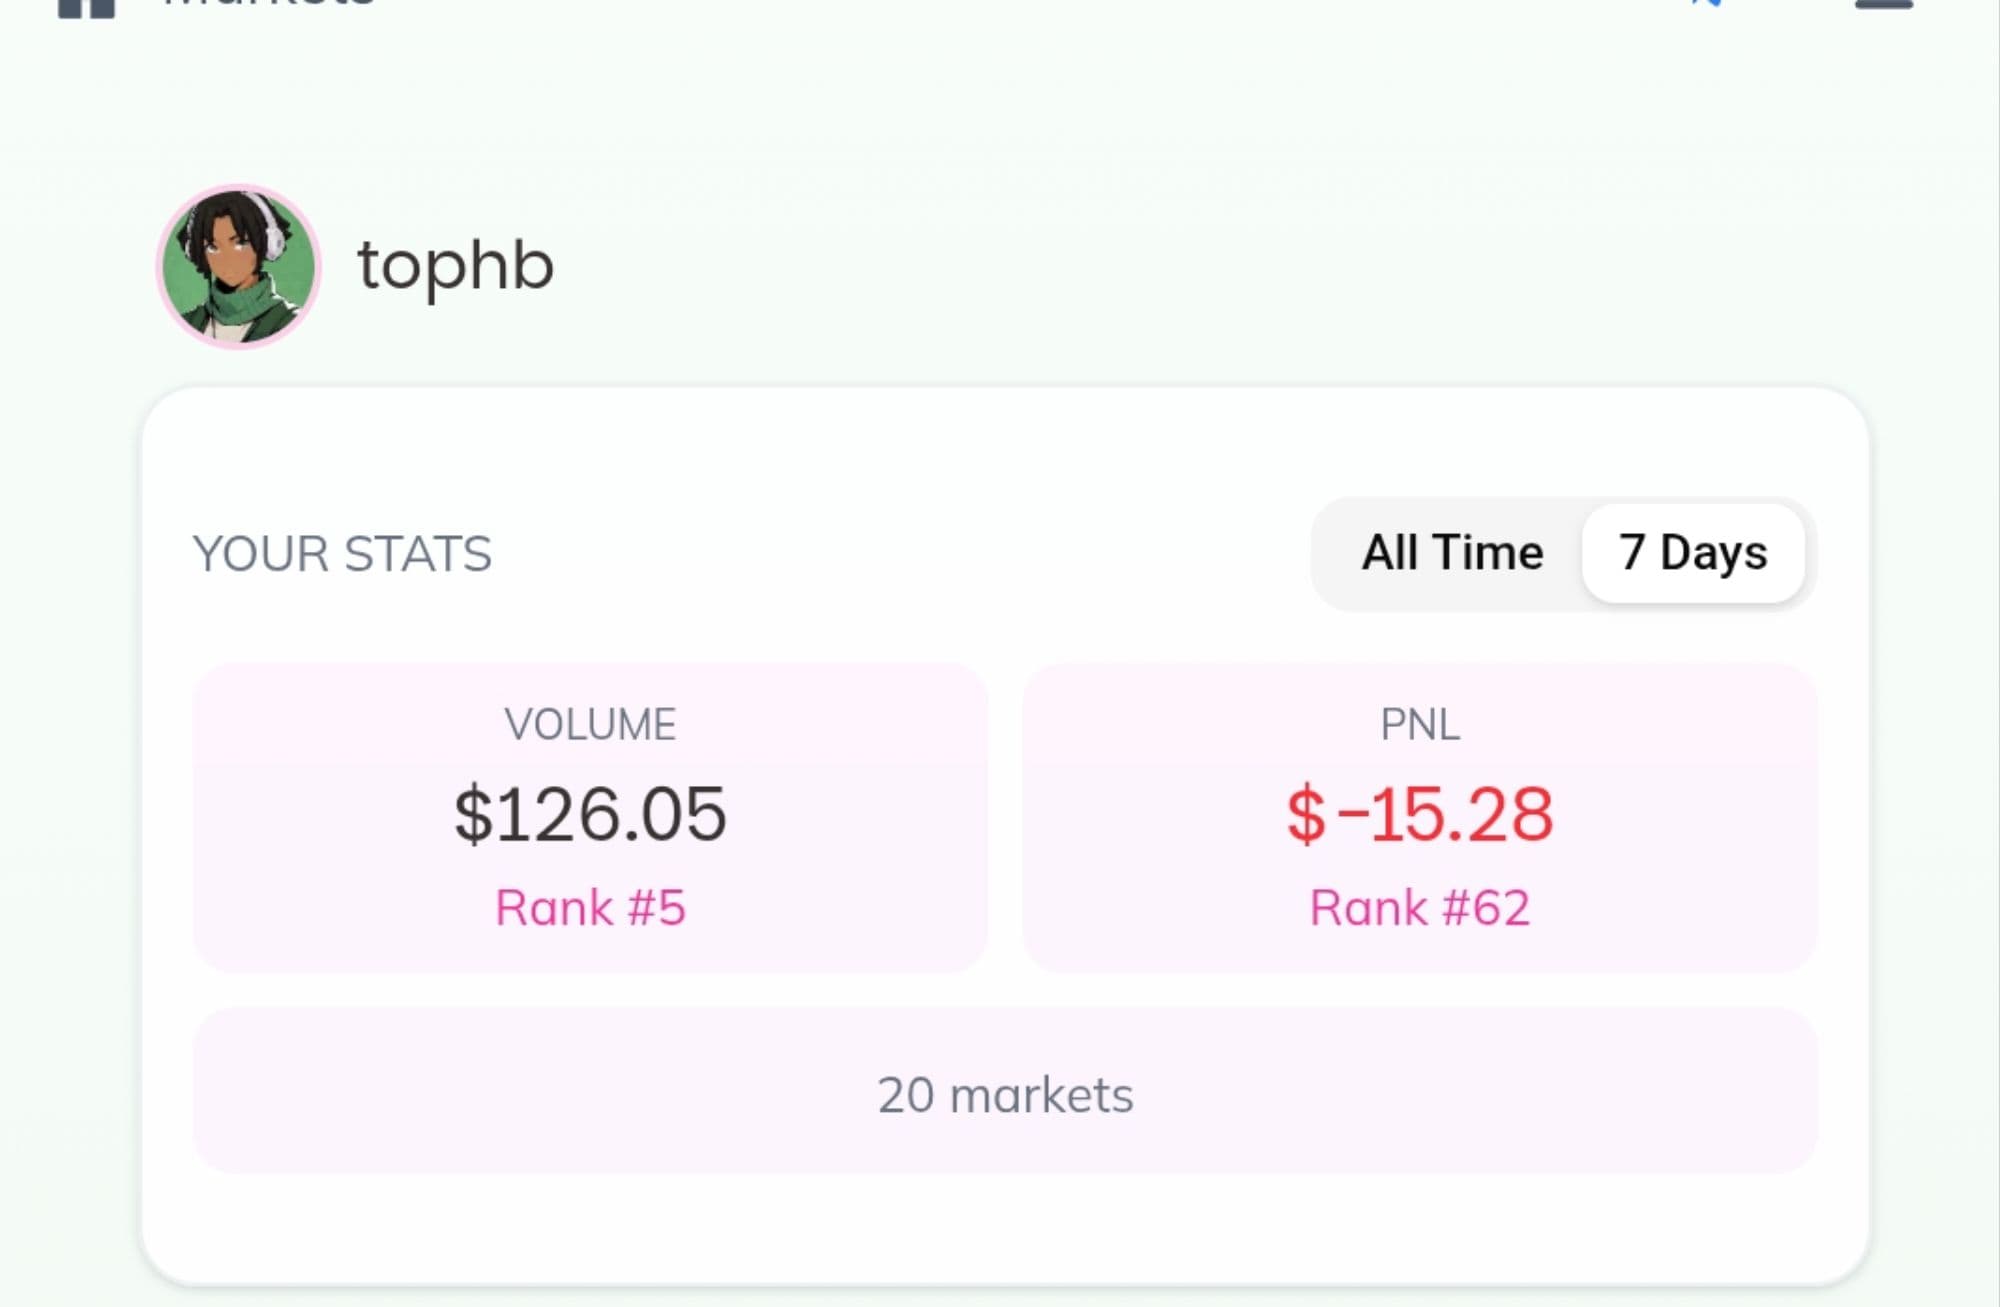Click the tophb username text

click(455, 266)
